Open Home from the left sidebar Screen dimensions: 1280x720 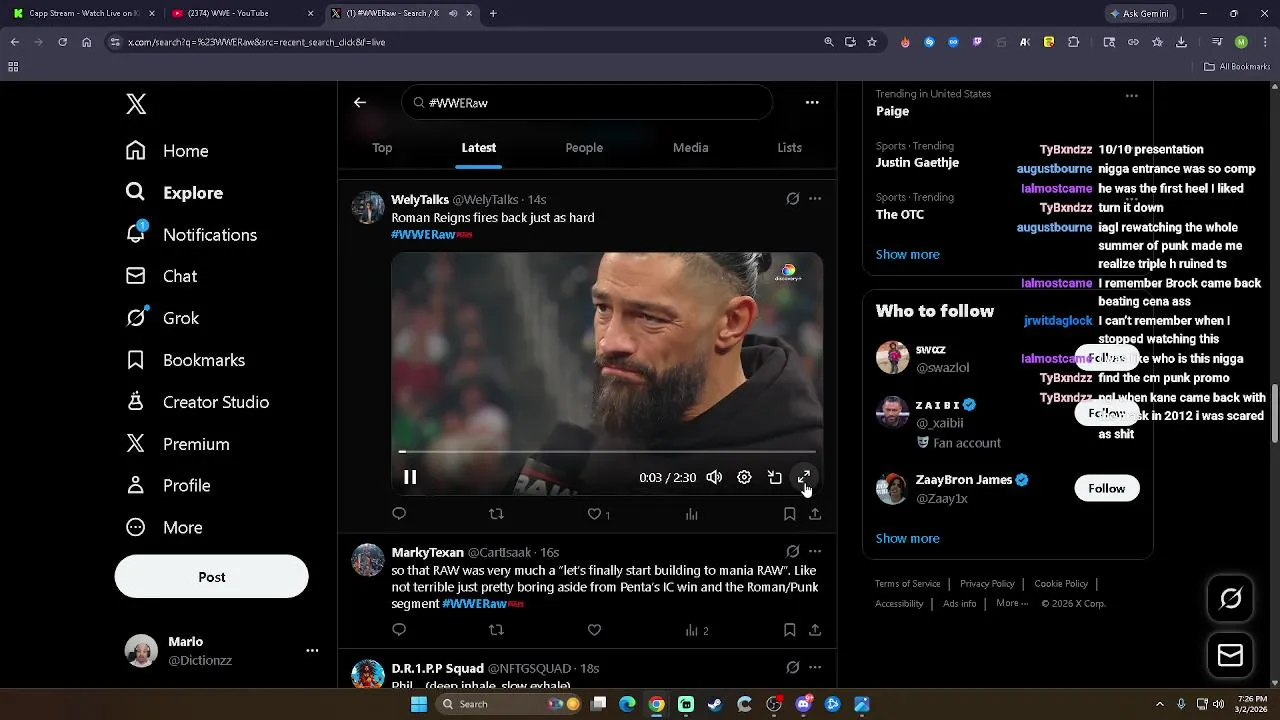point(167,151)
